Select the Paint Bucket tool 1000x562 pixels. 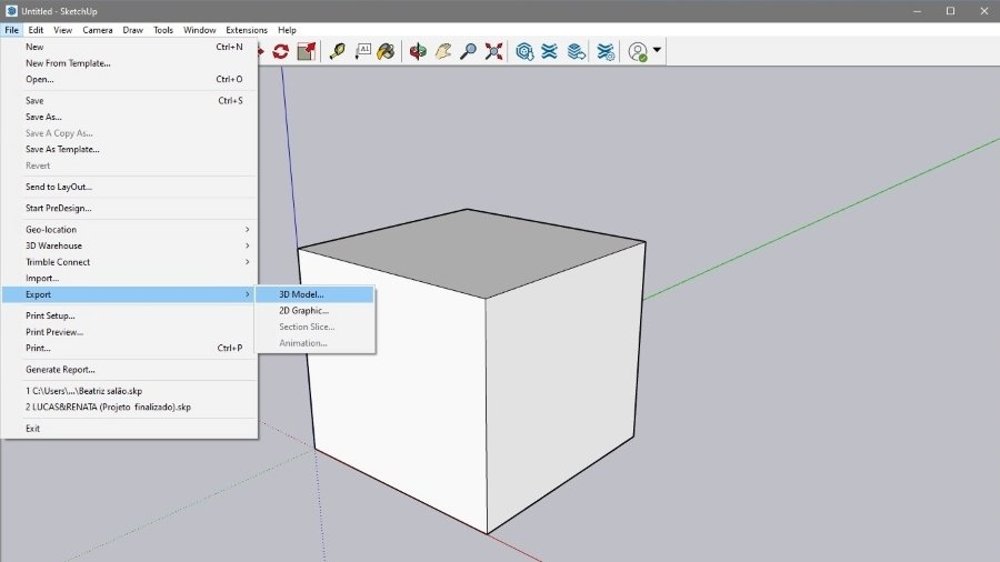[386, 52]
